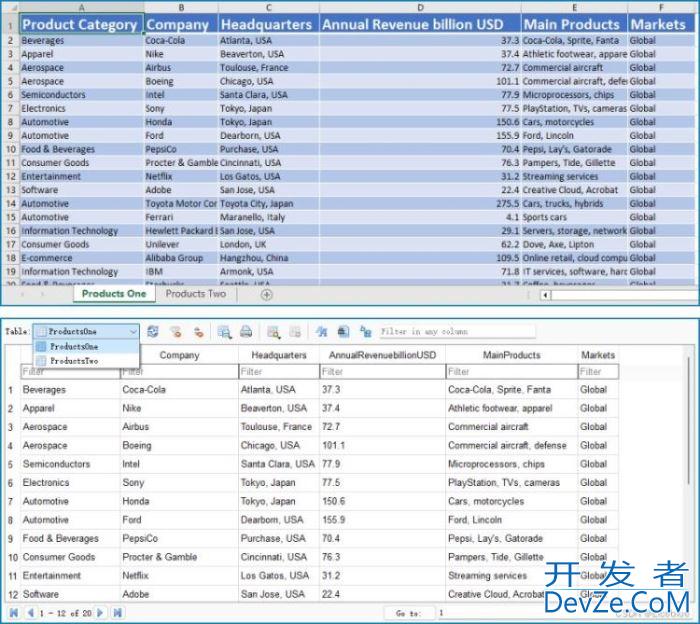Sort by the Markets column header
The width and height of the screenshot is (700, 624).
[x=598, y=355]
